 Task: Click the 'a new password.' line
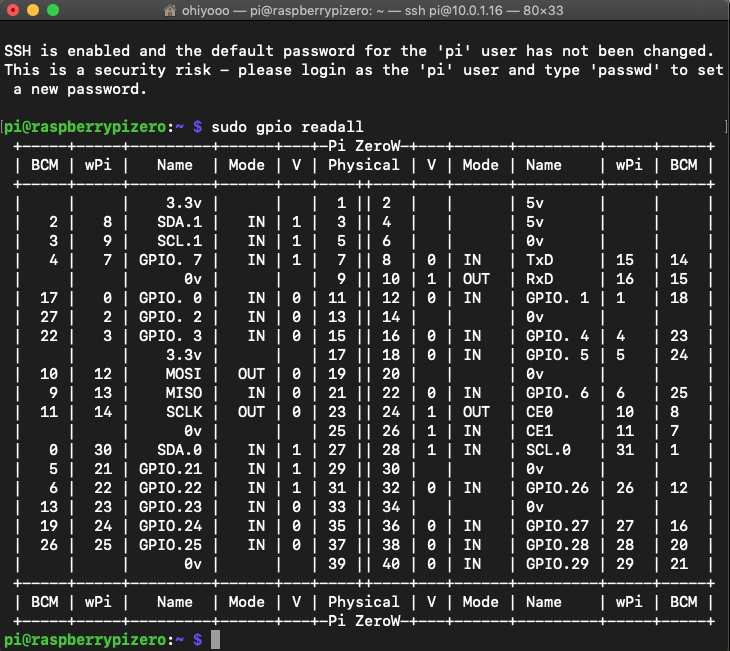(x=80, y=89)
